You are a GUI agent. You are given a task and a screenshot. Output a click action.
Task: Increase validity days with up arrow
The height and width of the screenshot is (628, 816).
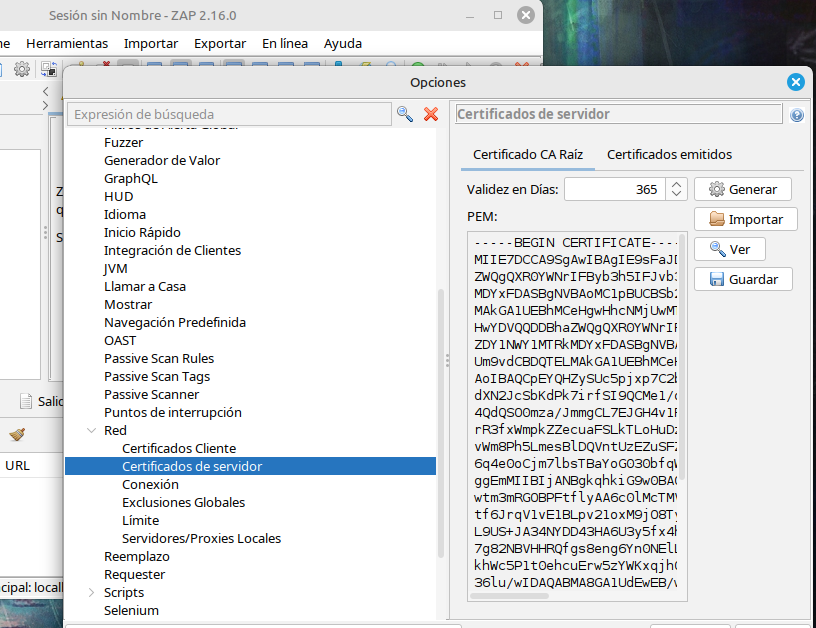point(676,184)
